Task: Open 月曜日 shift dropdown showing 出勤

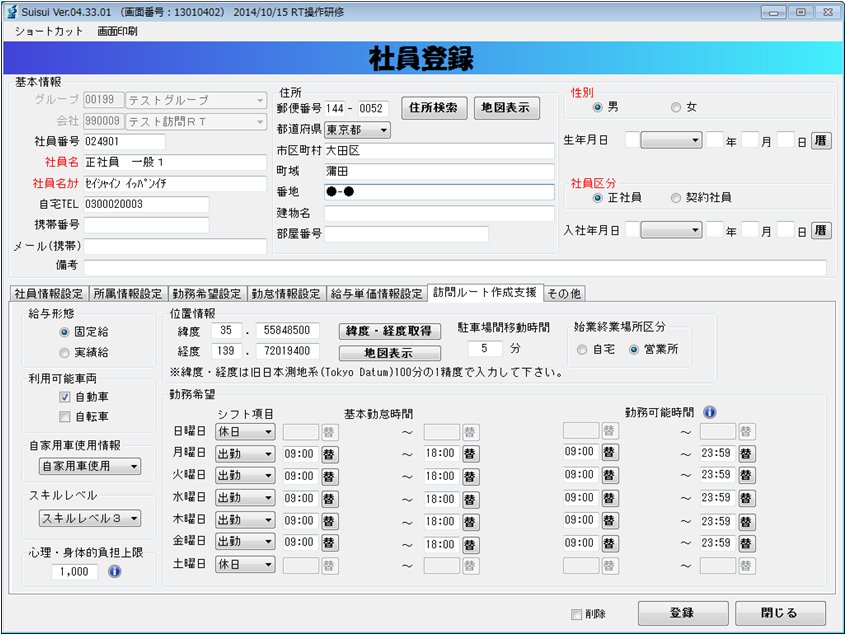Action: click(x=245, y=454)
